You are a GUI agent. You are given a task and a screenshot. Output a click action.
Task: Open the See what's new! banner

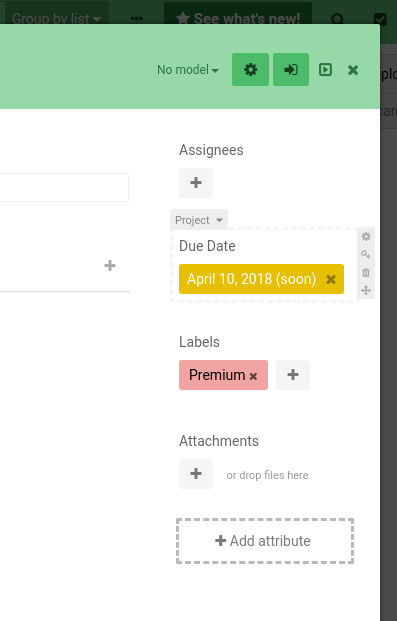pos(238,18)
